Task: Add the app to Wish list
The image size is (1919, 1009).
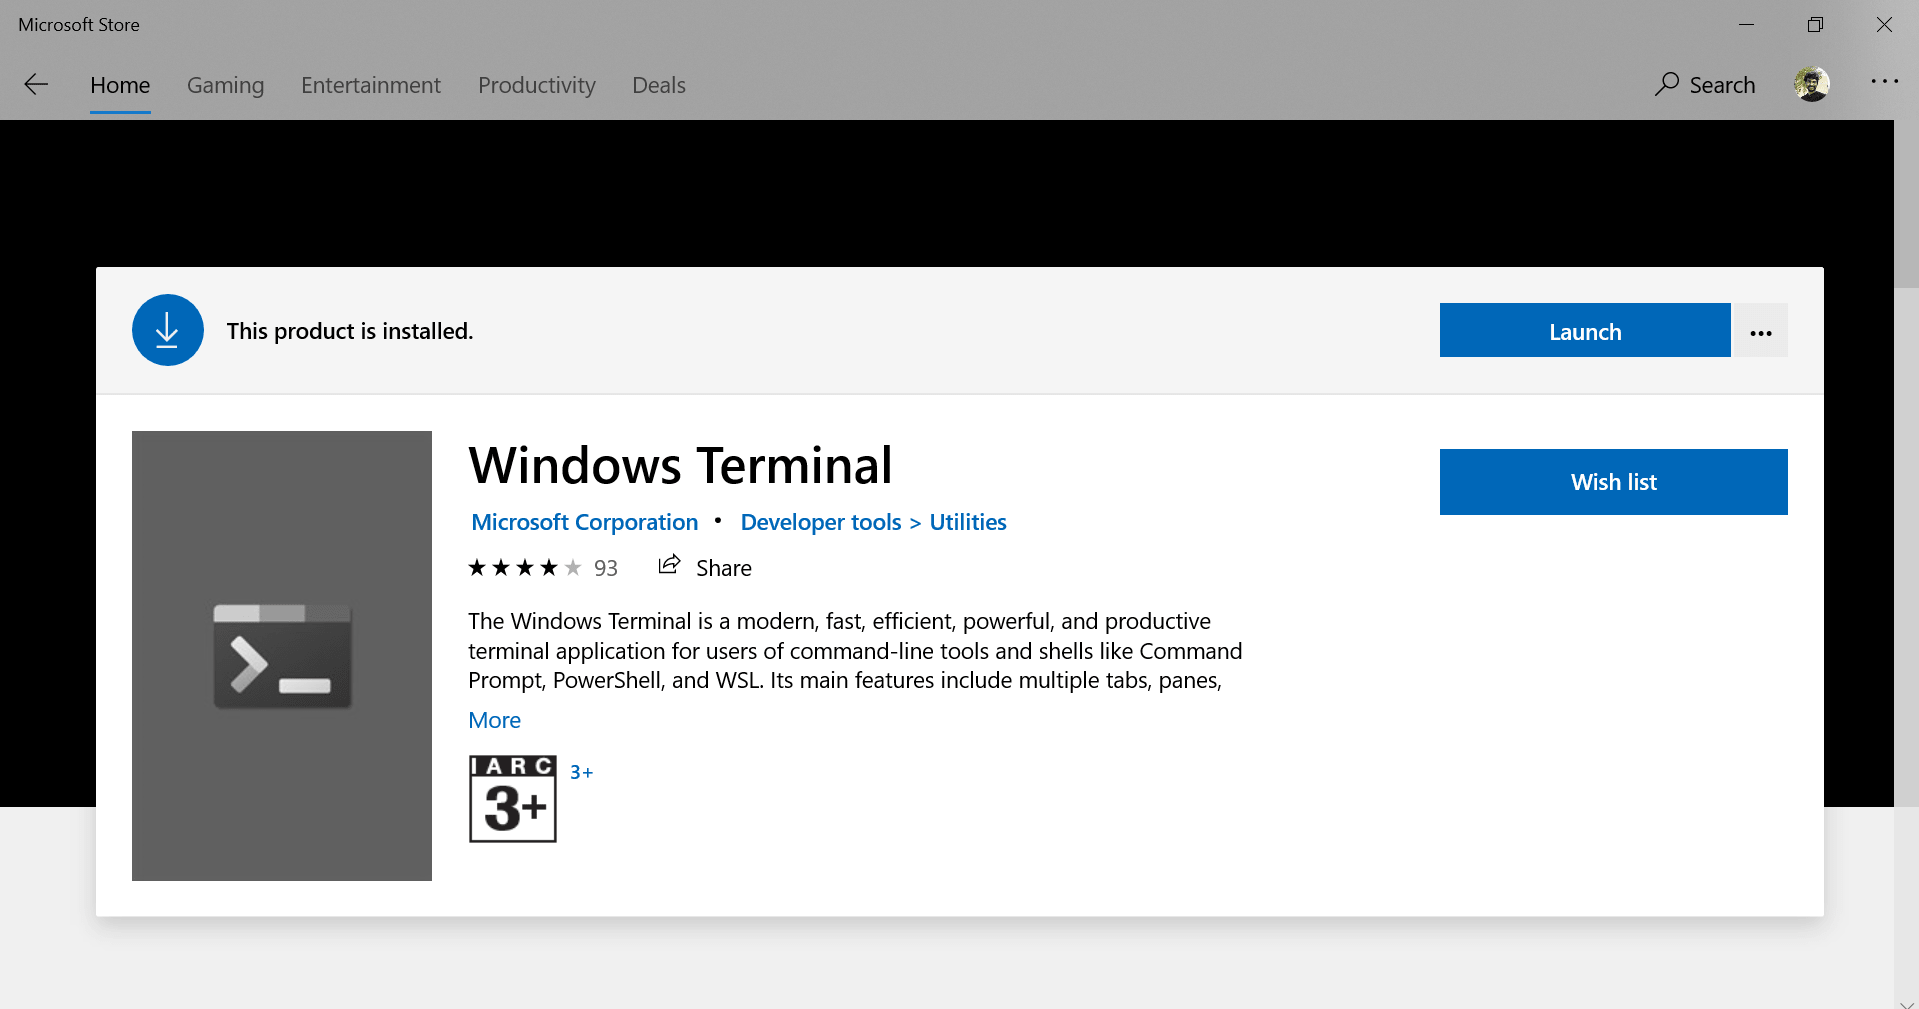Action: (x=1614, y=482)
